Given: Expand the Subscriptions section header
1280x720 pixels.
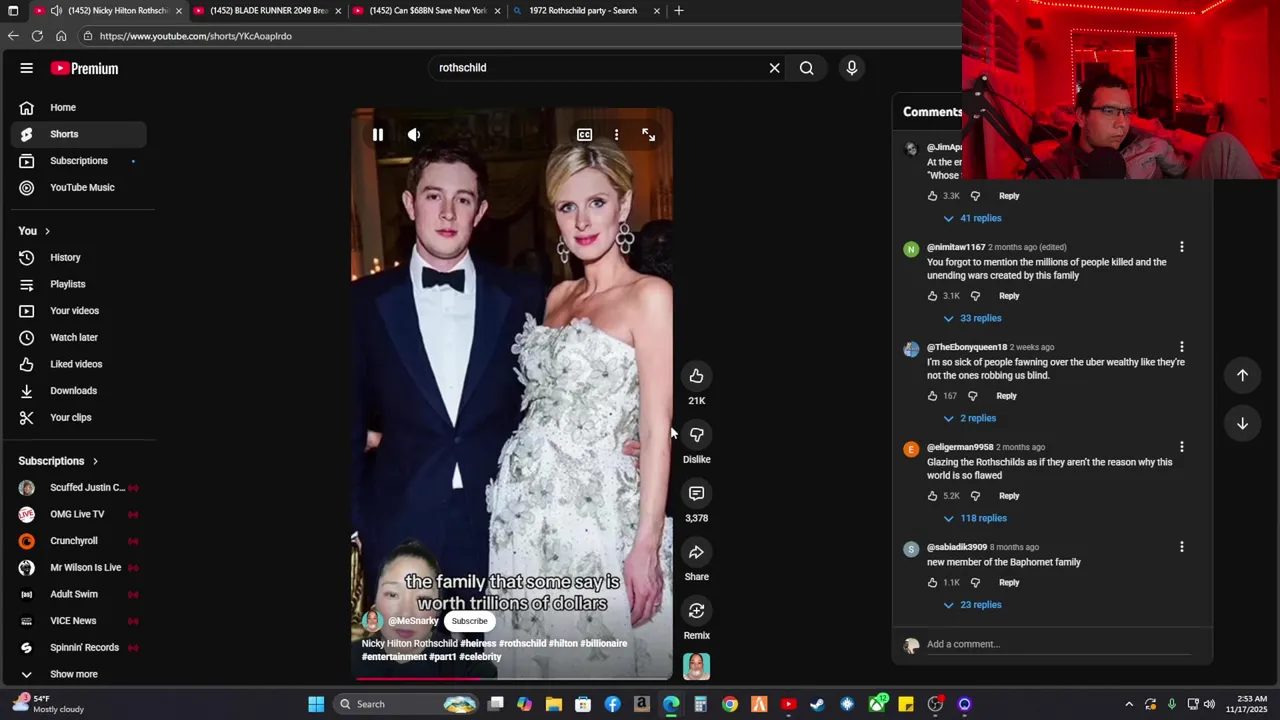Looking at the screenshot, I should tap(58, 461).
